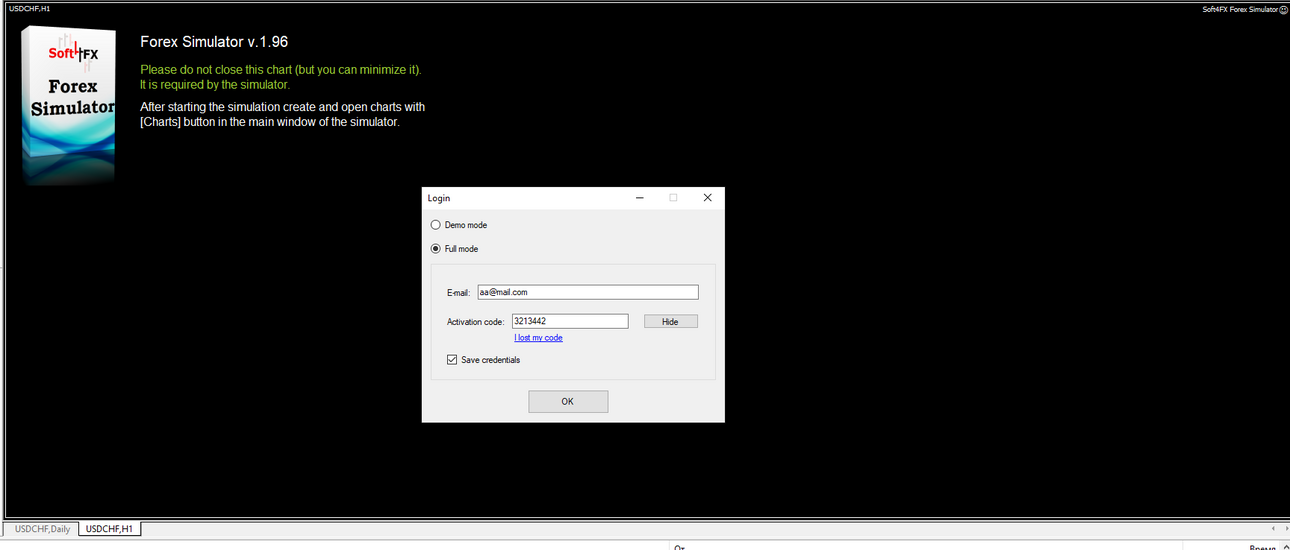Switch to the USDCHF,Daily chart tab

42,529
